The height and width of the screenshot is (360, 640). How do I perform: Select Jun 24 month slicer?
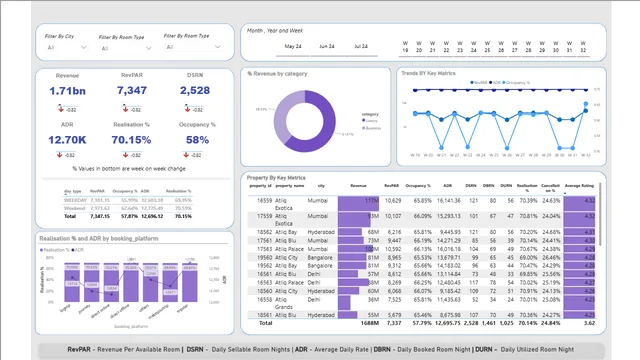pyautogui.click(x=327, y=46)
